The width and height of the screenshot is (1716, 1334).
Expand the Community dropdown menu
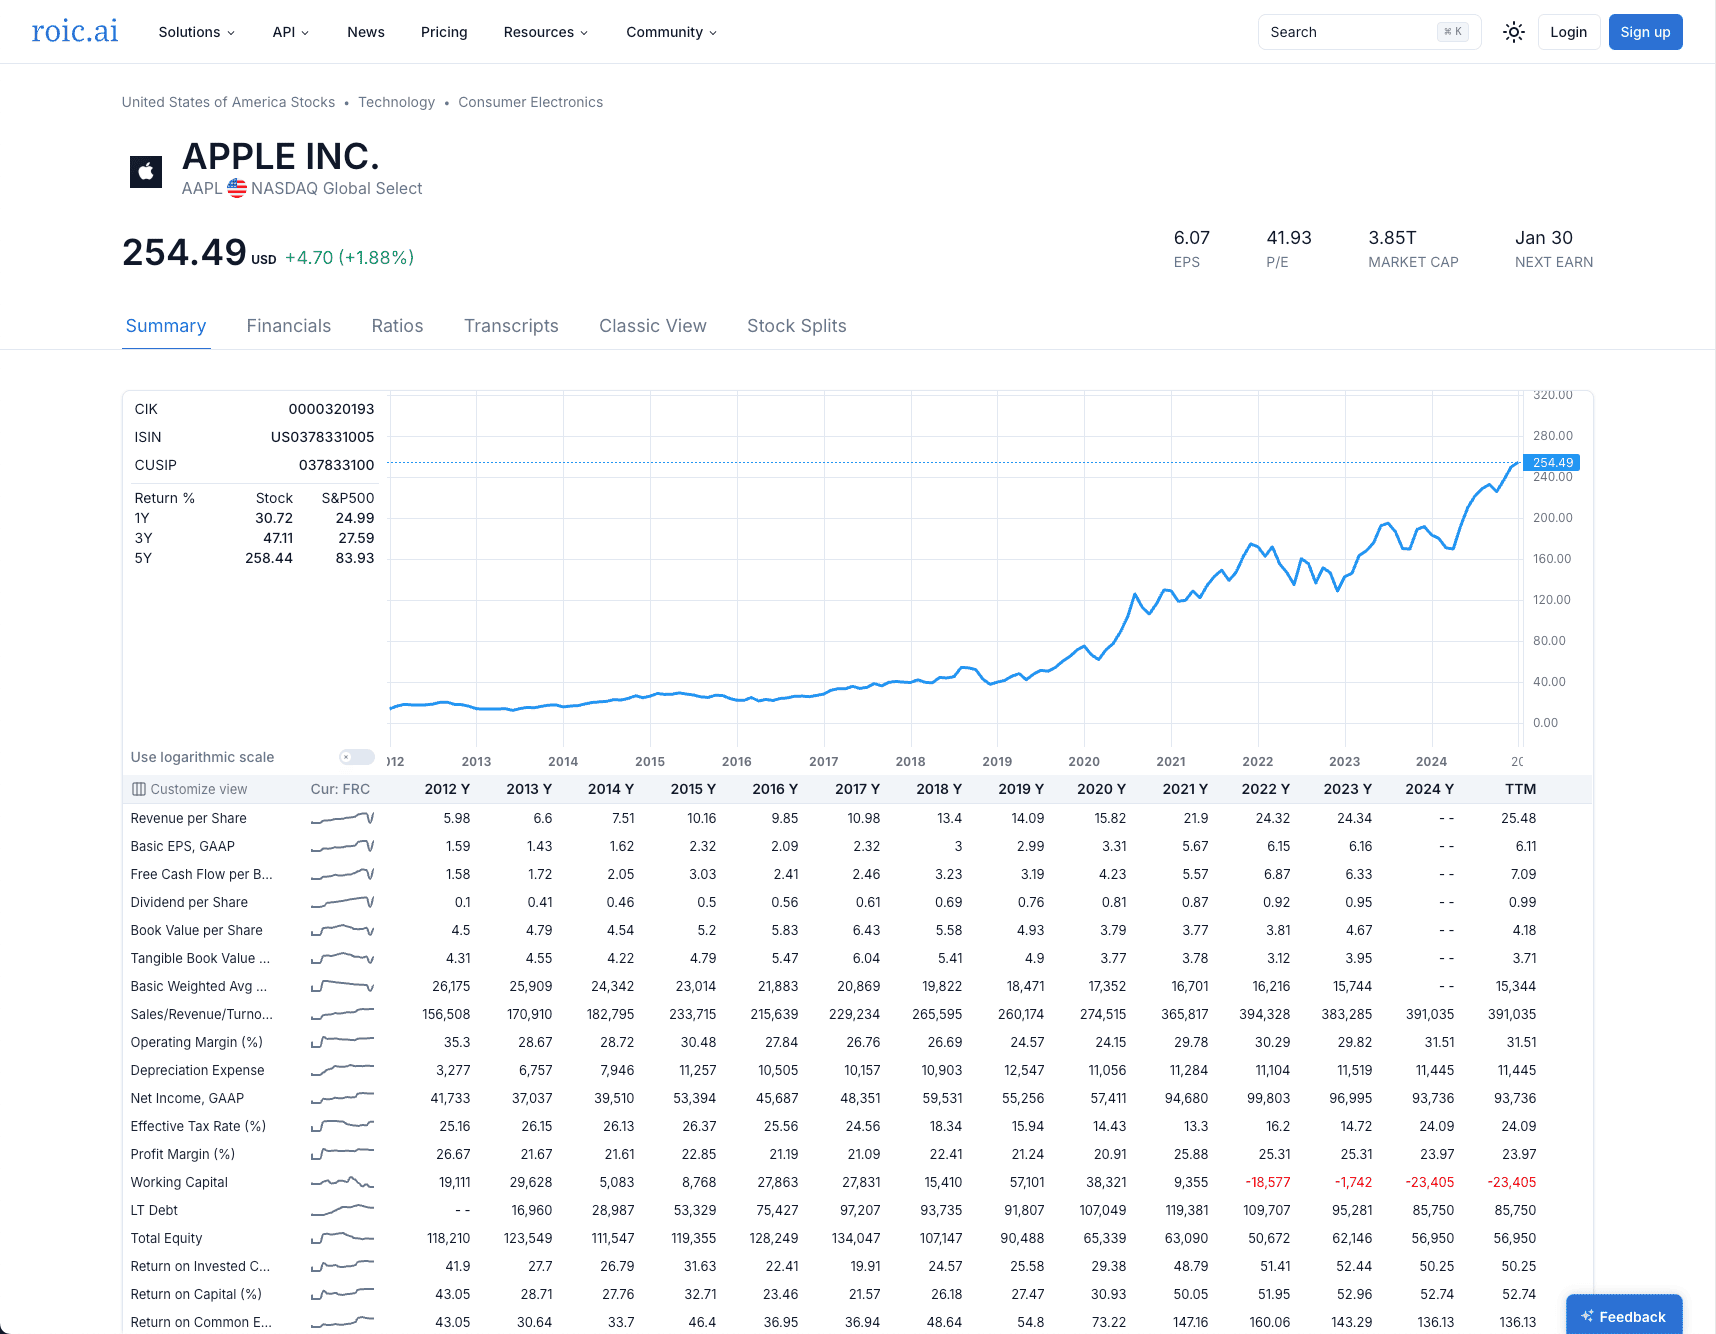coord(672,32)
